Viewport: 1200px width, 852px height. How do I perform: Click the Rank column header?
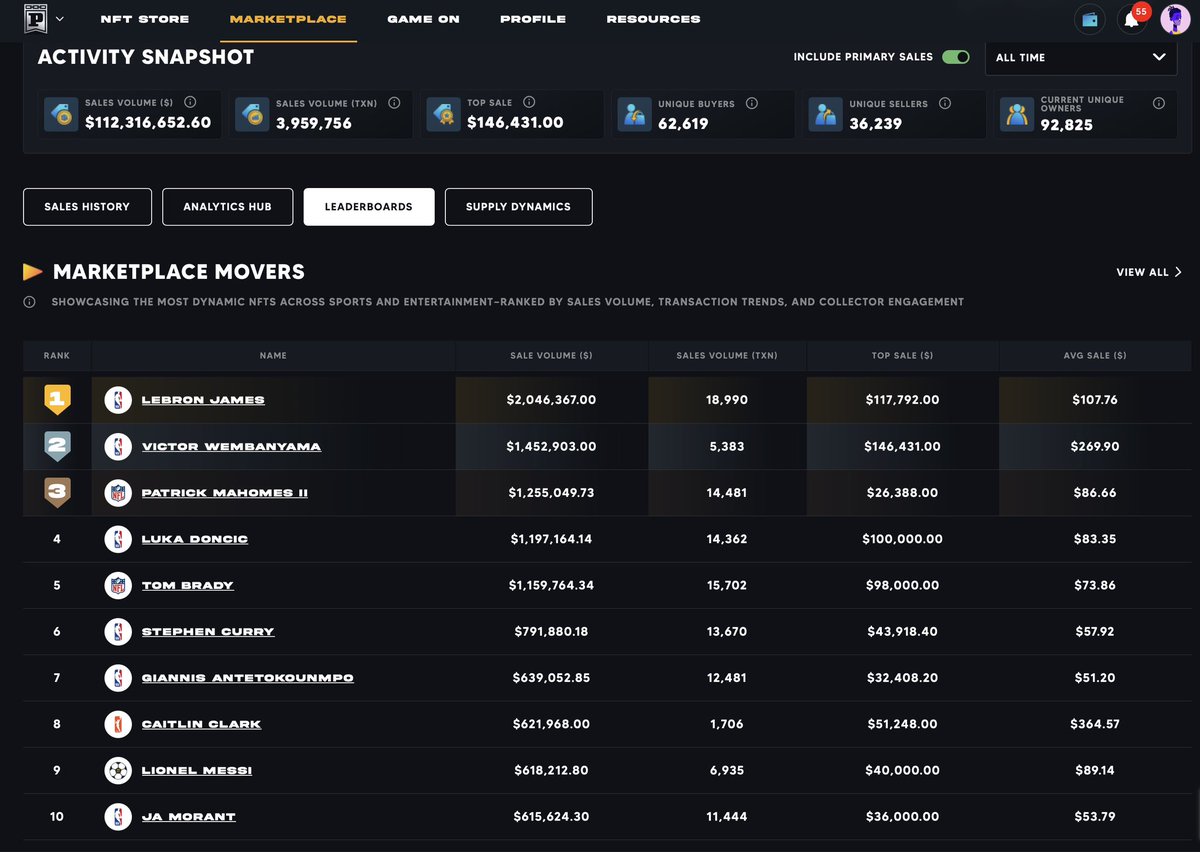[57, 356]
